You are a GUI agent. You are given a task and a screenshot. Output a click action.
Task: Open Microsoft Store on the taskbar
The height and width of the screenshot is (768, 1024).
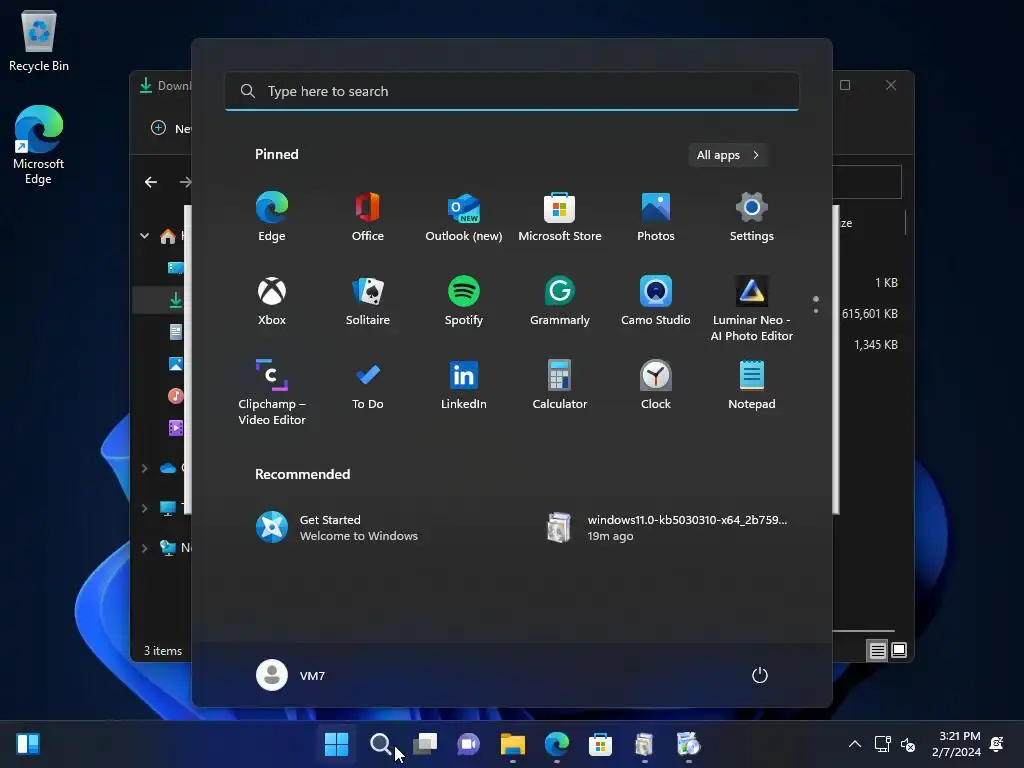[x=600, y=744]
